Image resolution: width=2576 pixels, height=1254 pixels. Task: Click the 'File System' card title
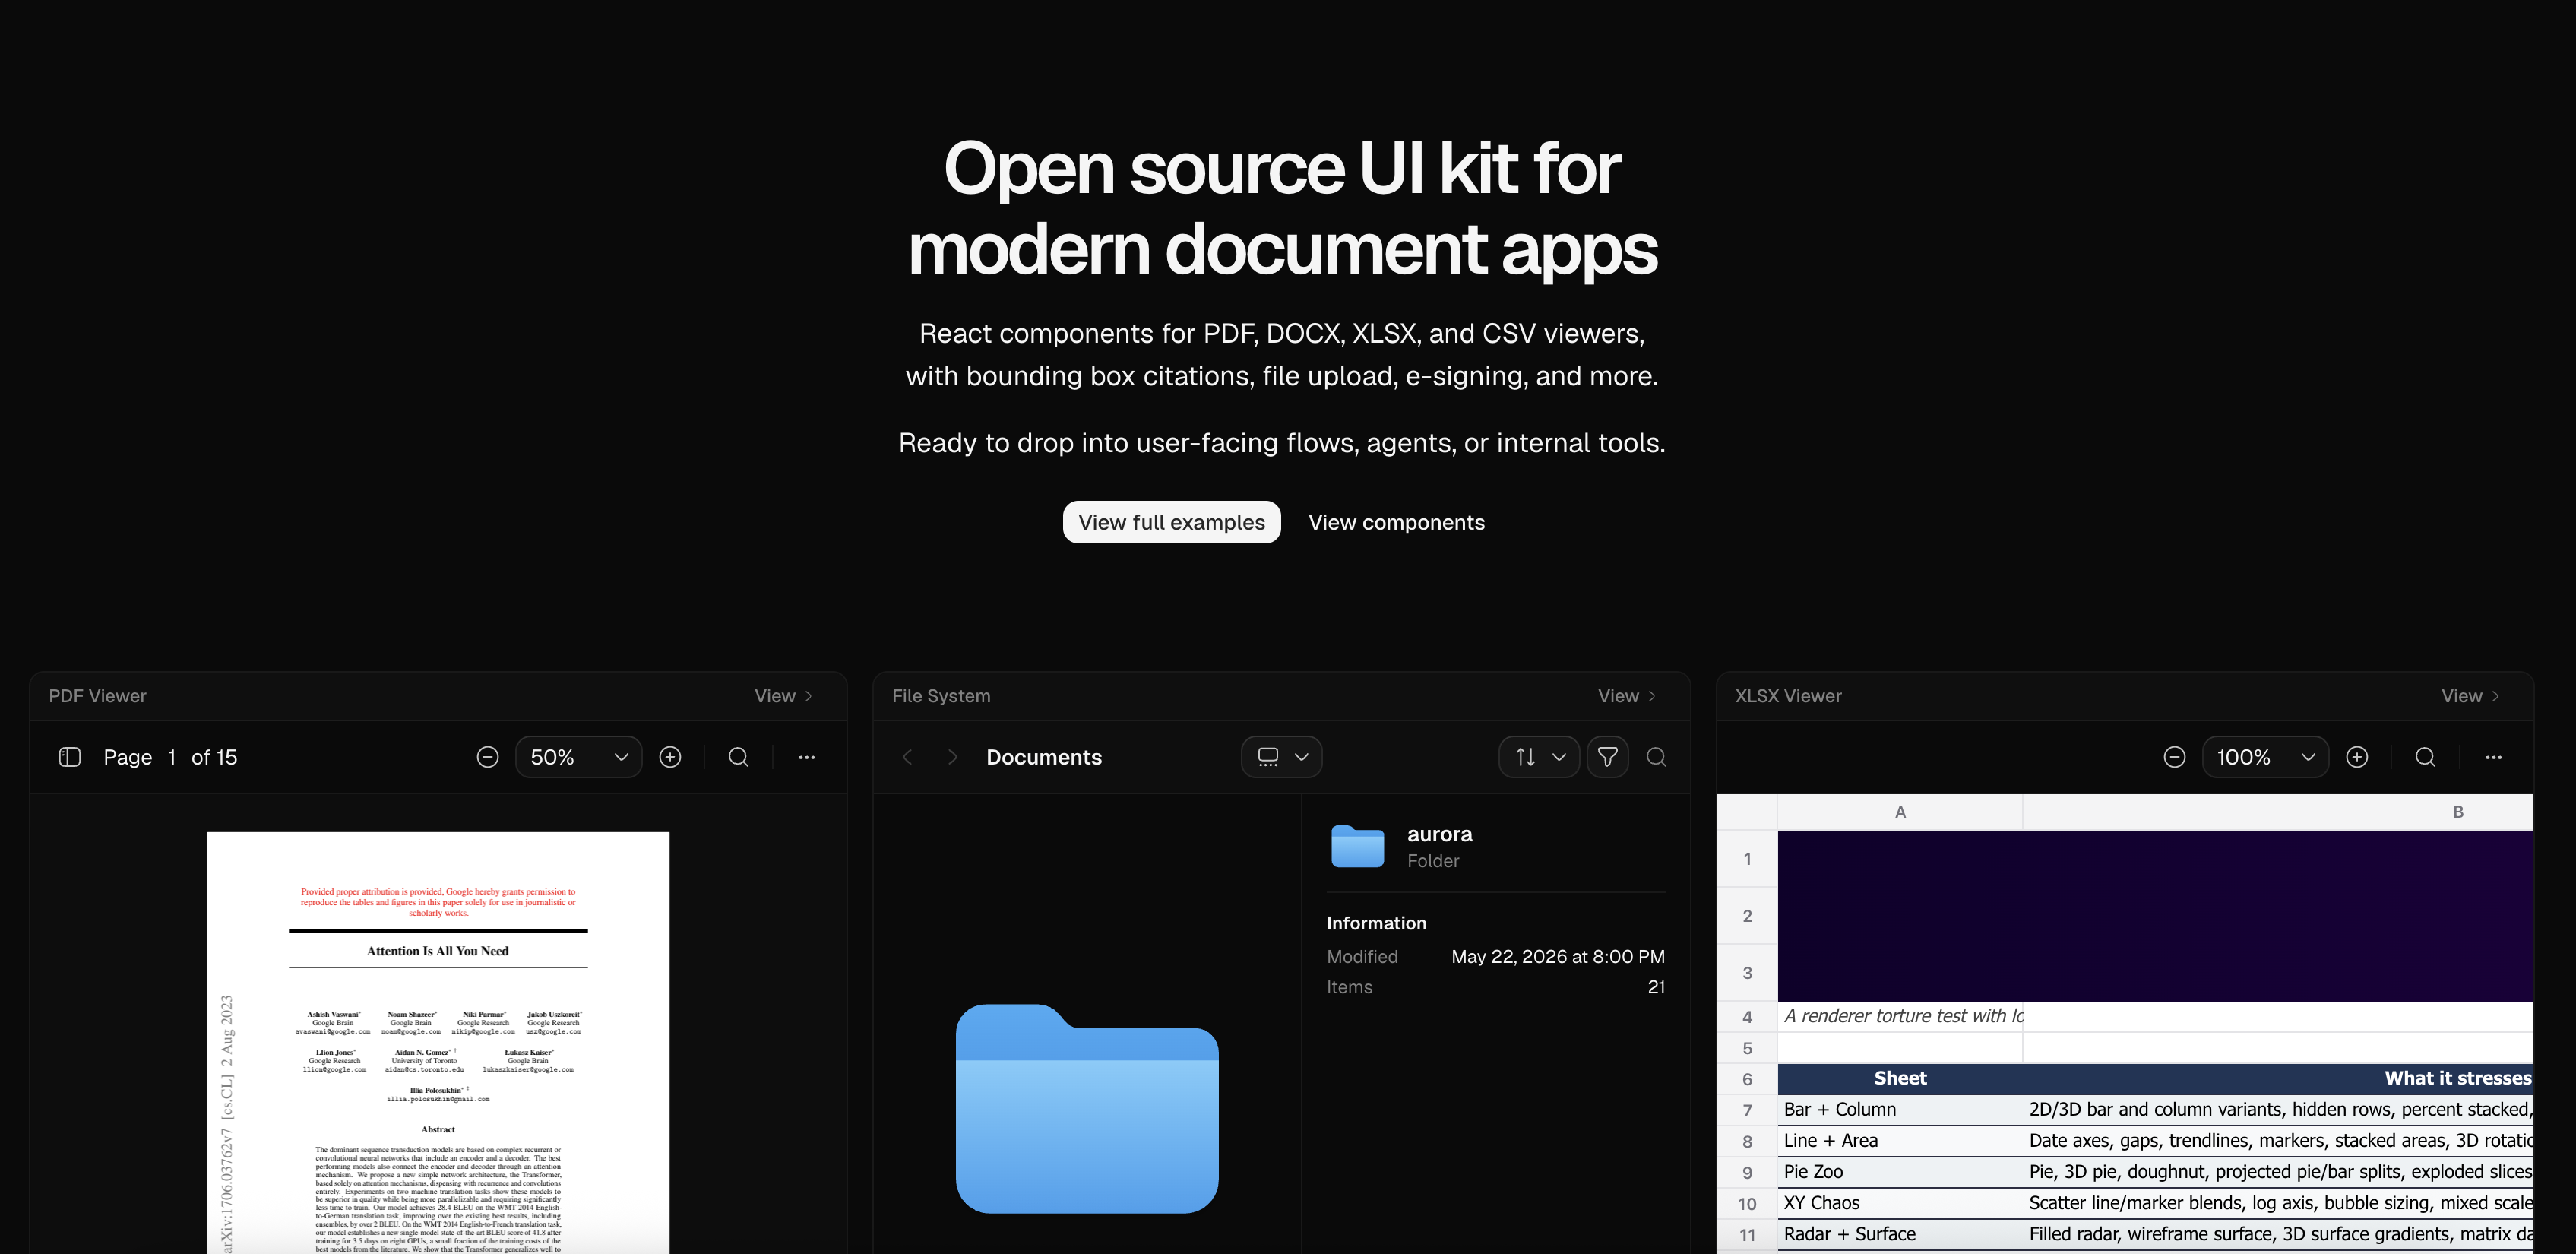[x=941, y=696]
